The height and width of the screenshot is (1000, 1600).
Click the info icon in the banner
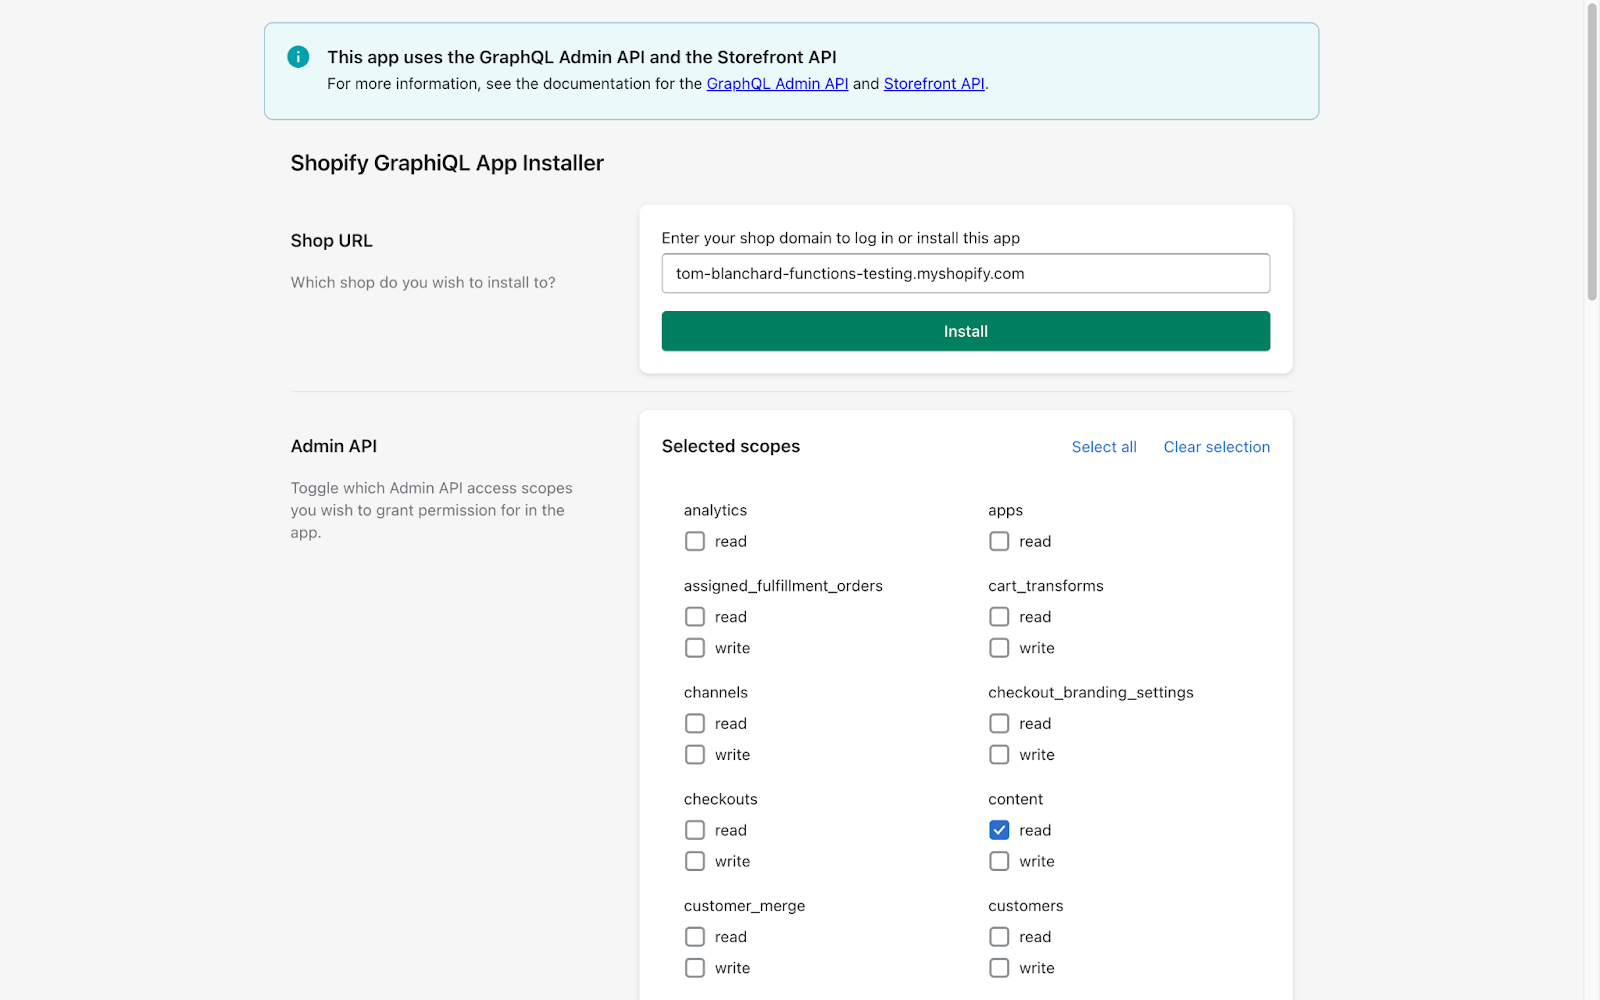pos(298,57)
